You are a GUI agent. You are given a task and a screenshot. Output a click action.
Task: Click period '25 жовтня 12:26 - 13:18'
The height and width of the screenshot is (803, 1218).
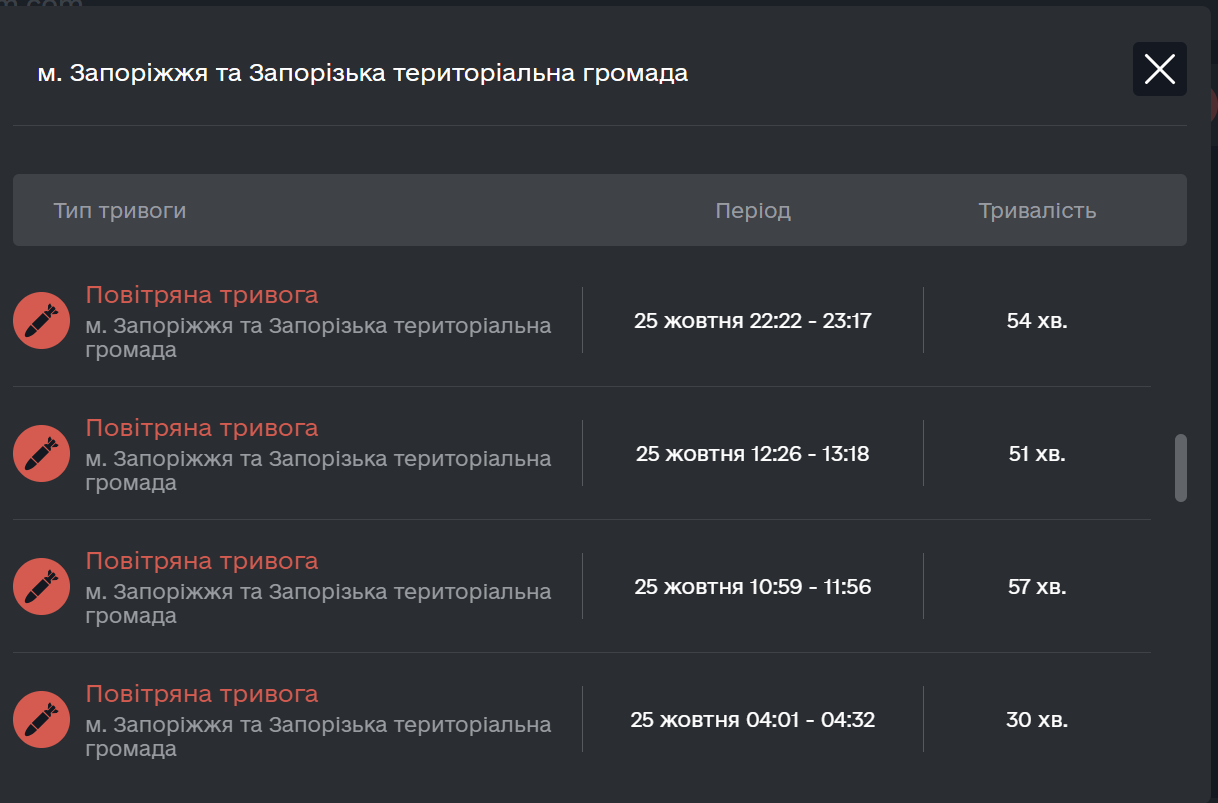click(753, 454)
